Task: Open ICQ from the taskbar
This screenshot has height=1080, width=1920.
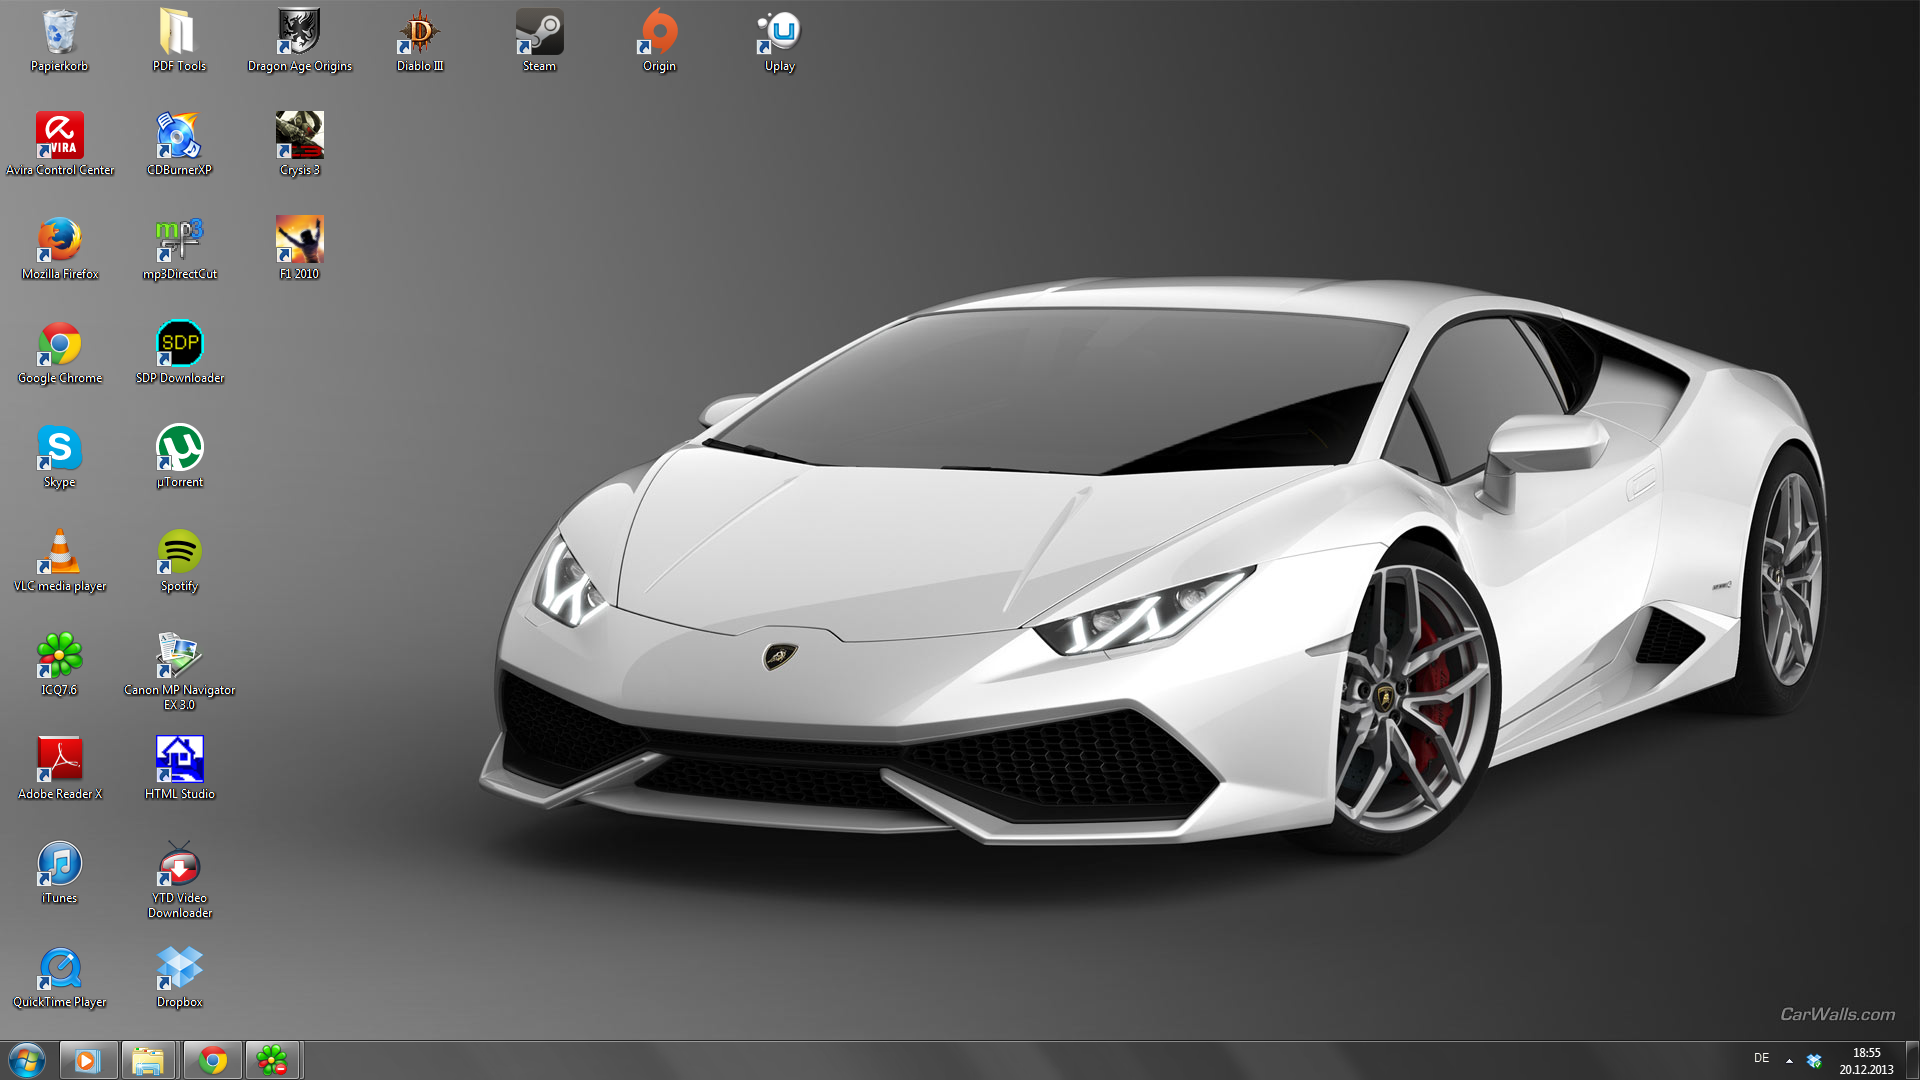Action: [x=272, y=1060]
